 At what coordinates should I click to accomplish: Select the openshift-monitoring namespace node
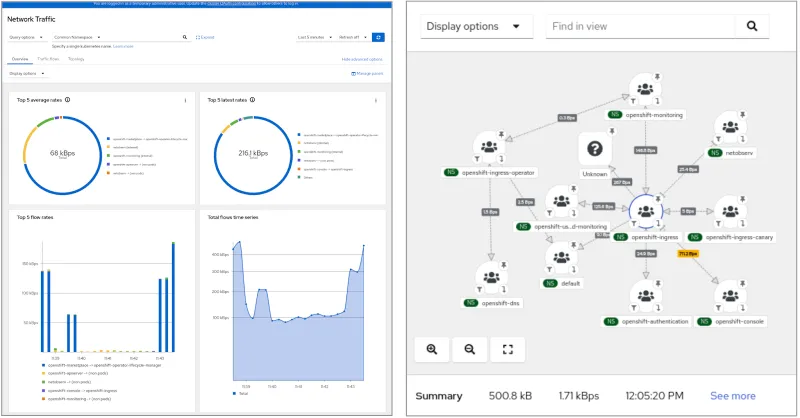tap(645, 90)
